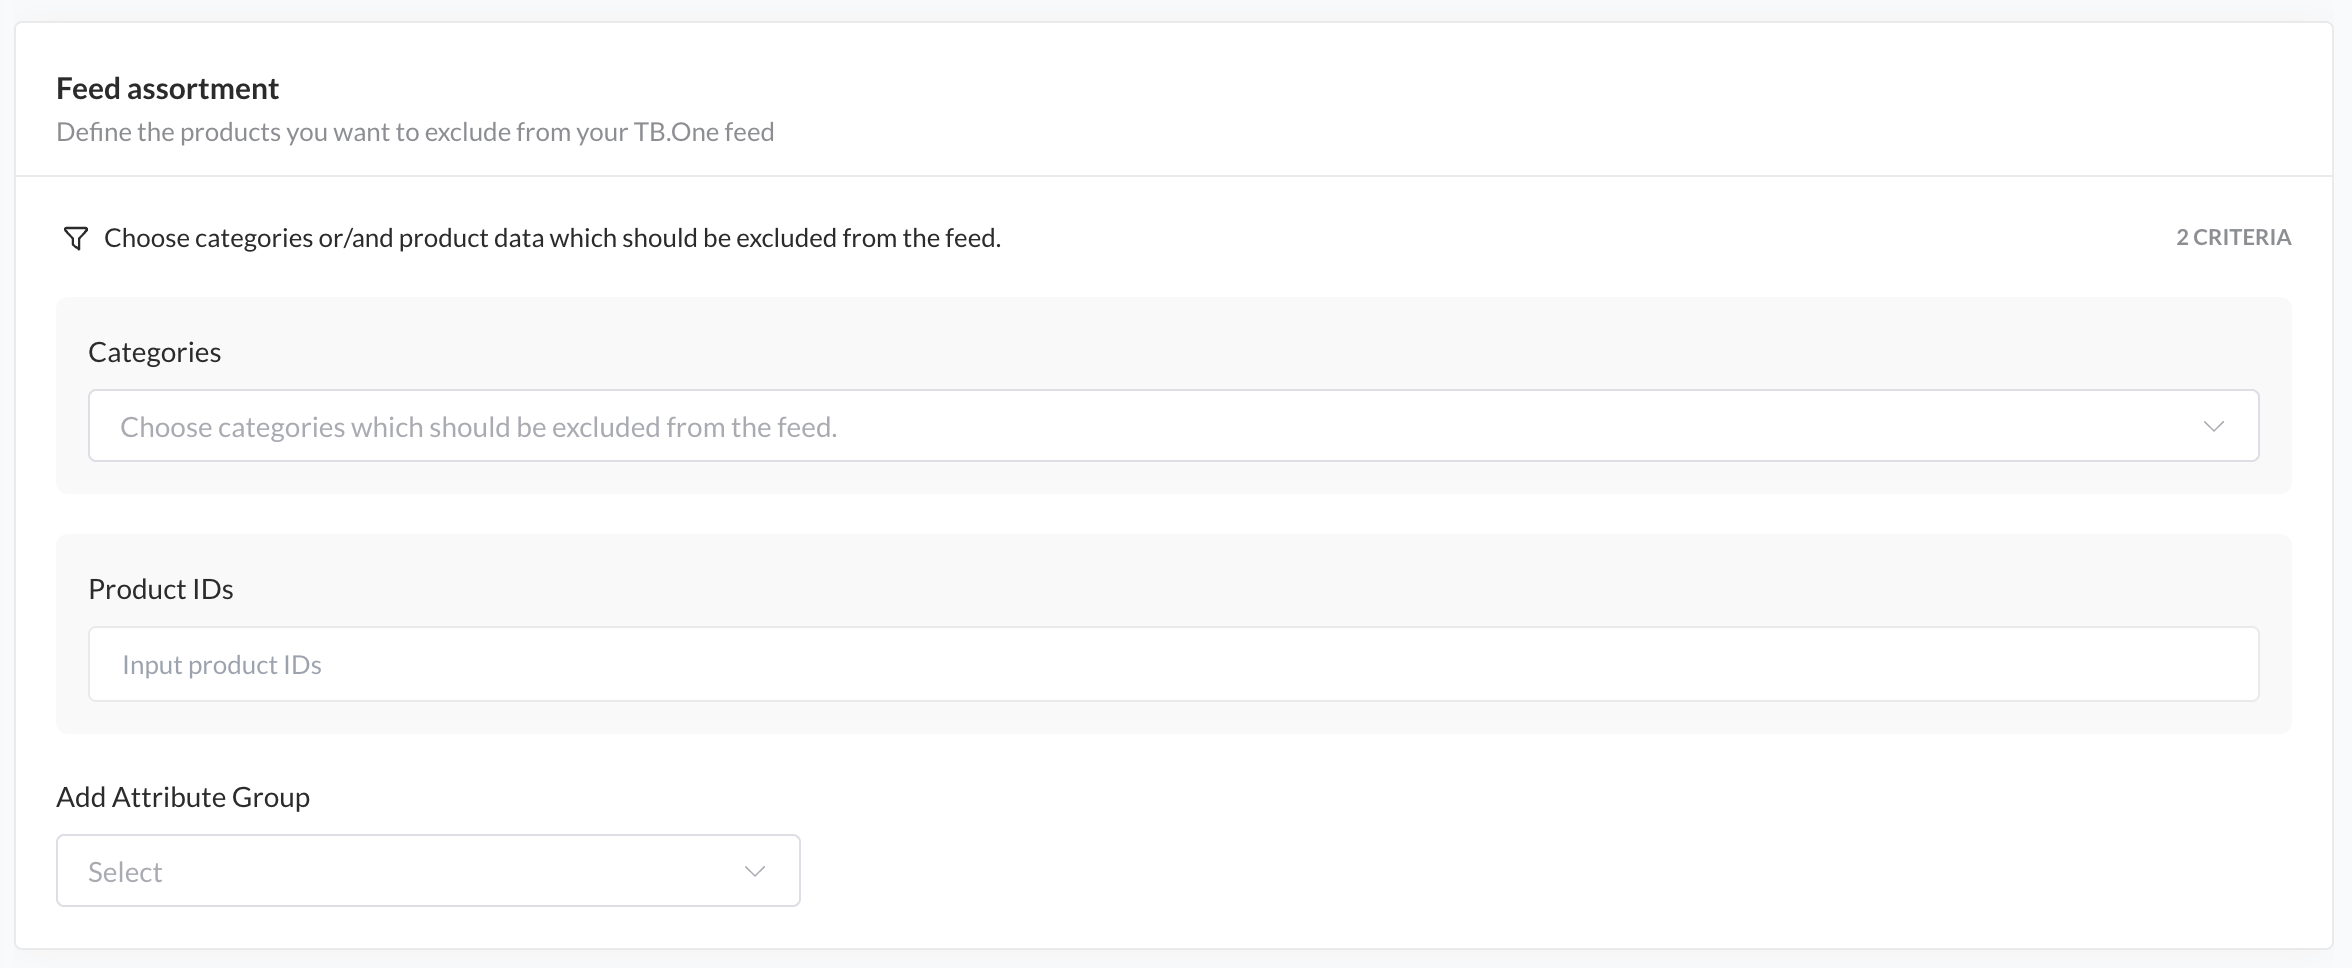
Task: Click the "Feed assortment" heading
Action: (x=167, y=89)
